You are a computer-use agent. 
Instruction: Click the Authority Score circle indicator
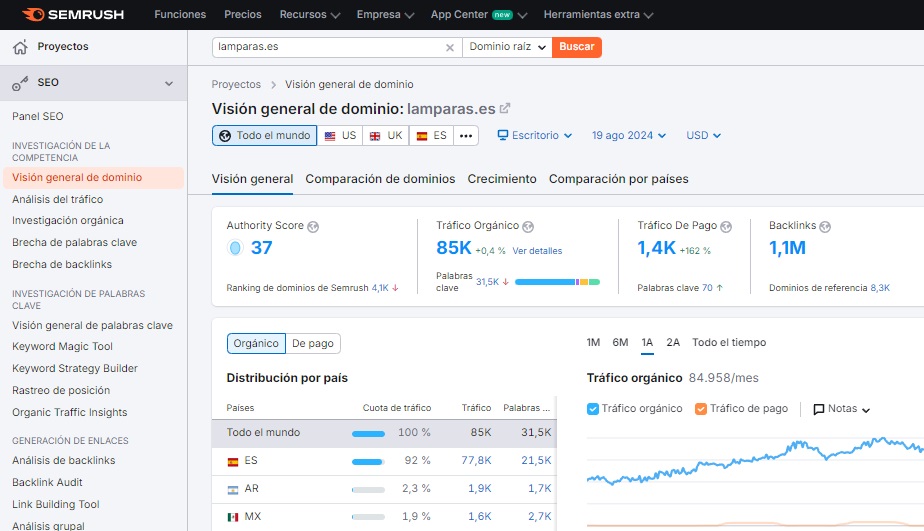235,248
